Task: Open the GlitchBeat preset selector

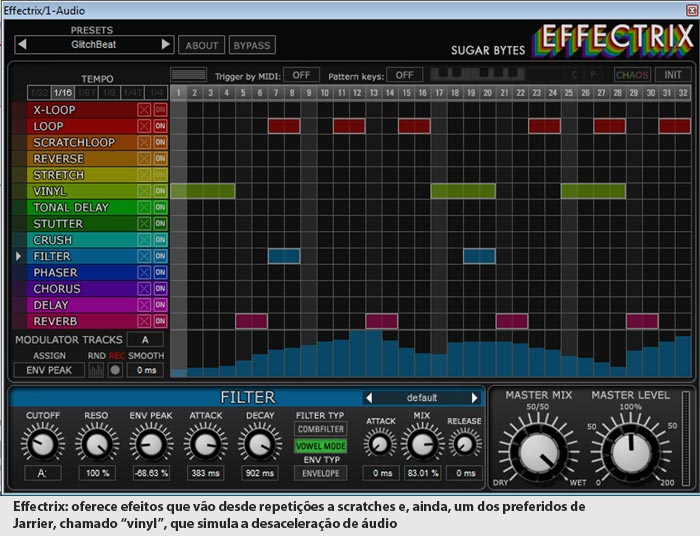Action: (x=94, y=45)
